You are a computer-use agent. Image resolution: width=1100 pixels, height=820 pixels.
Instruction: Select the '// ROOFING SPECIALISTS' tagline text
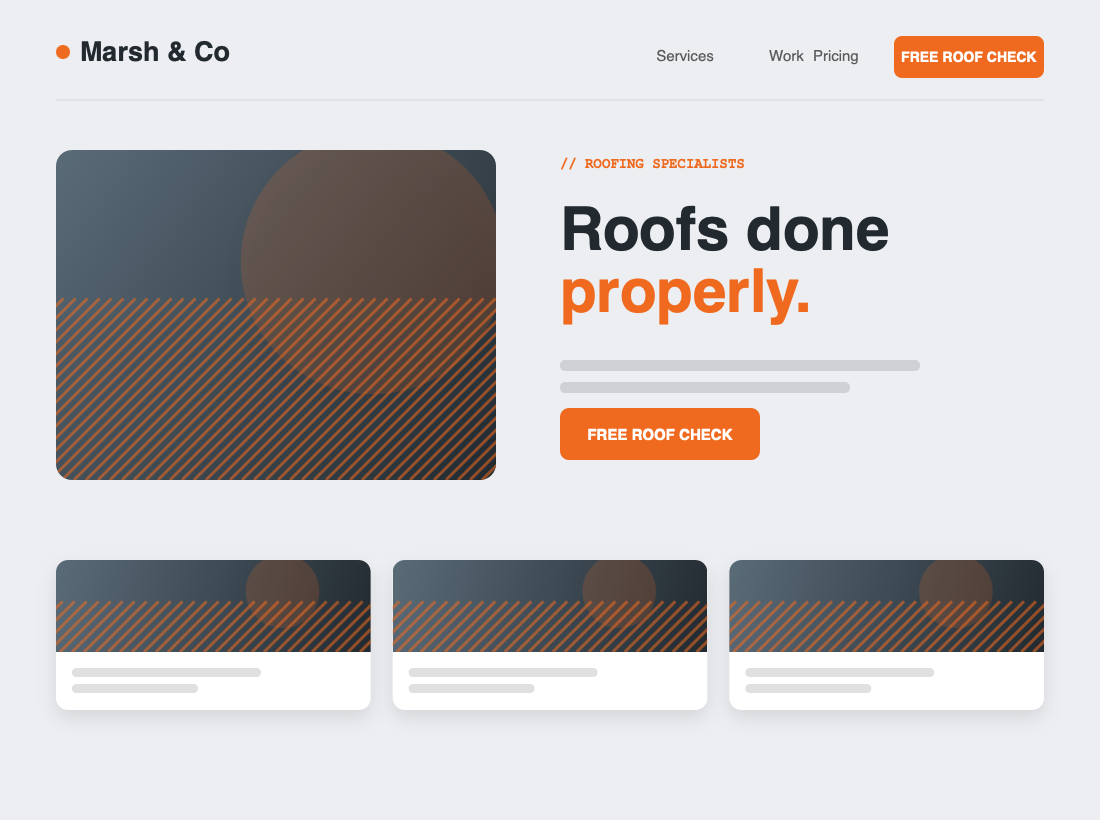coord(652,163)
